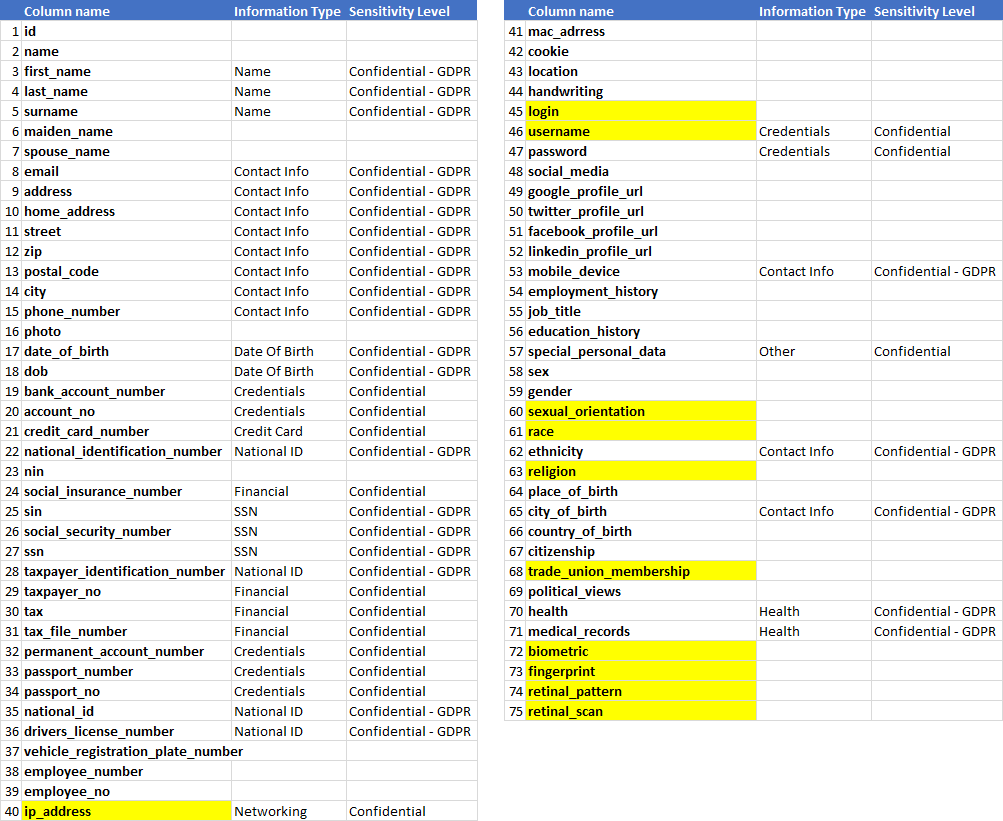The height and width of the screenshot is (821, 1003).
Task: Click the 'Financial' cell beside social_insurance_number
Action: point(288,491)
